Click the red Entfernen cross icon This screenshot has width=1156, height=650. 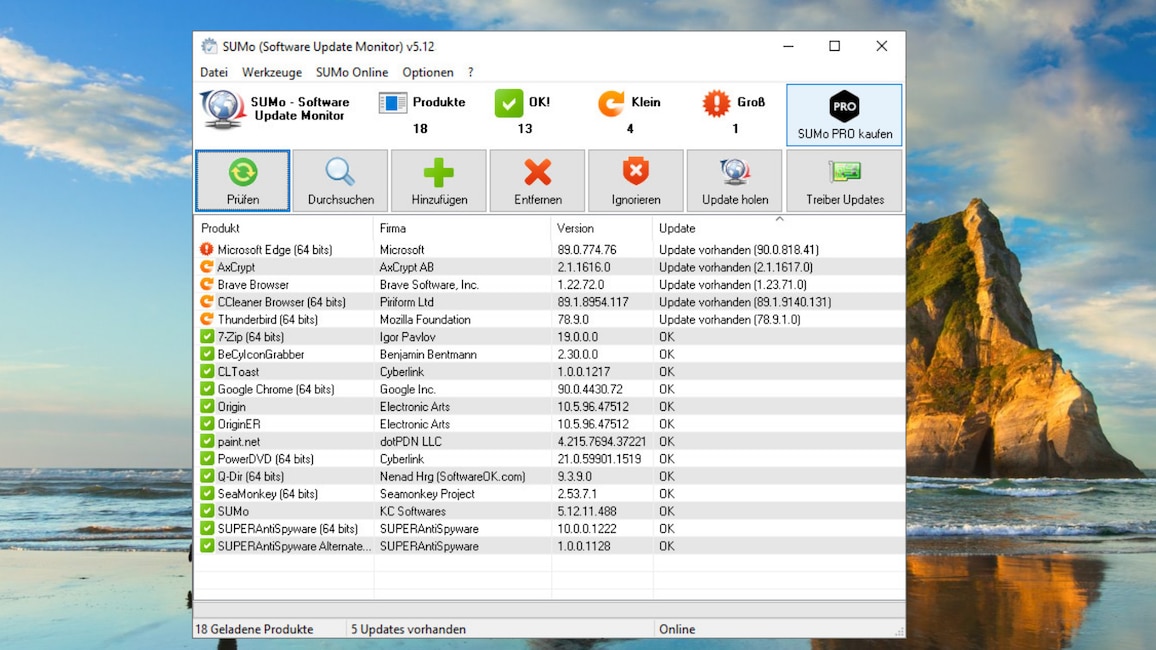tap(537, 172)
